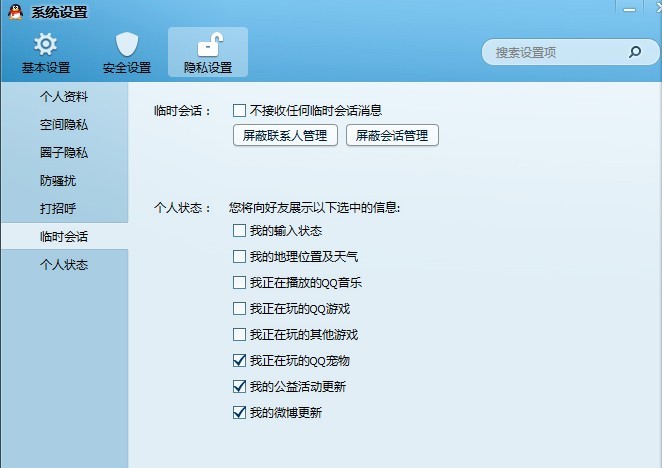Untick 我的微博更新 checkbox

[239, 412]
